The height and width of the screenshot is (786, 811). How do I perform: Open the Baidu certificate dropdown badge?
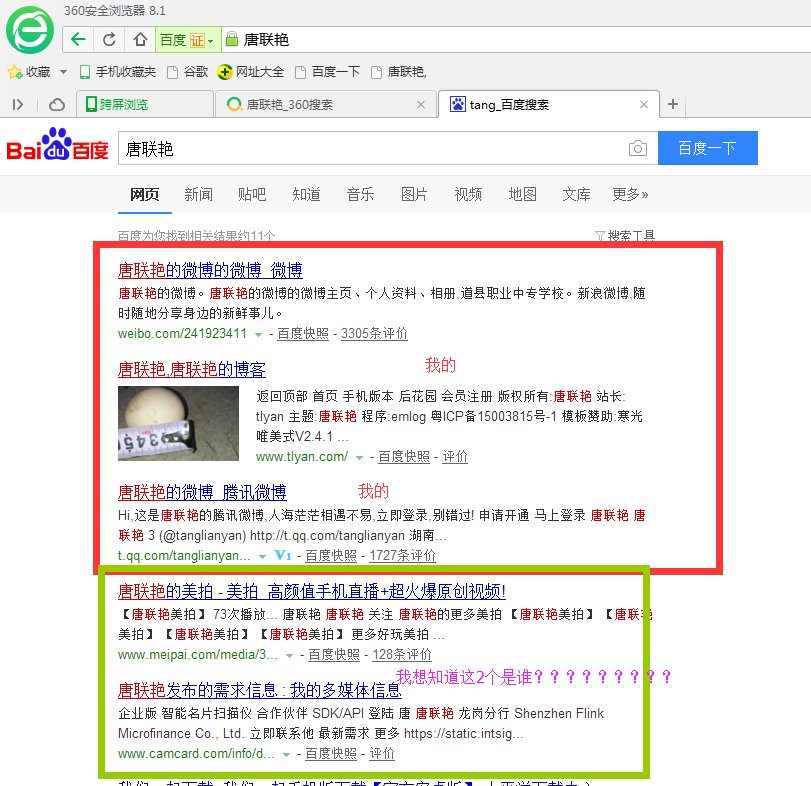[x=188, y=40]
